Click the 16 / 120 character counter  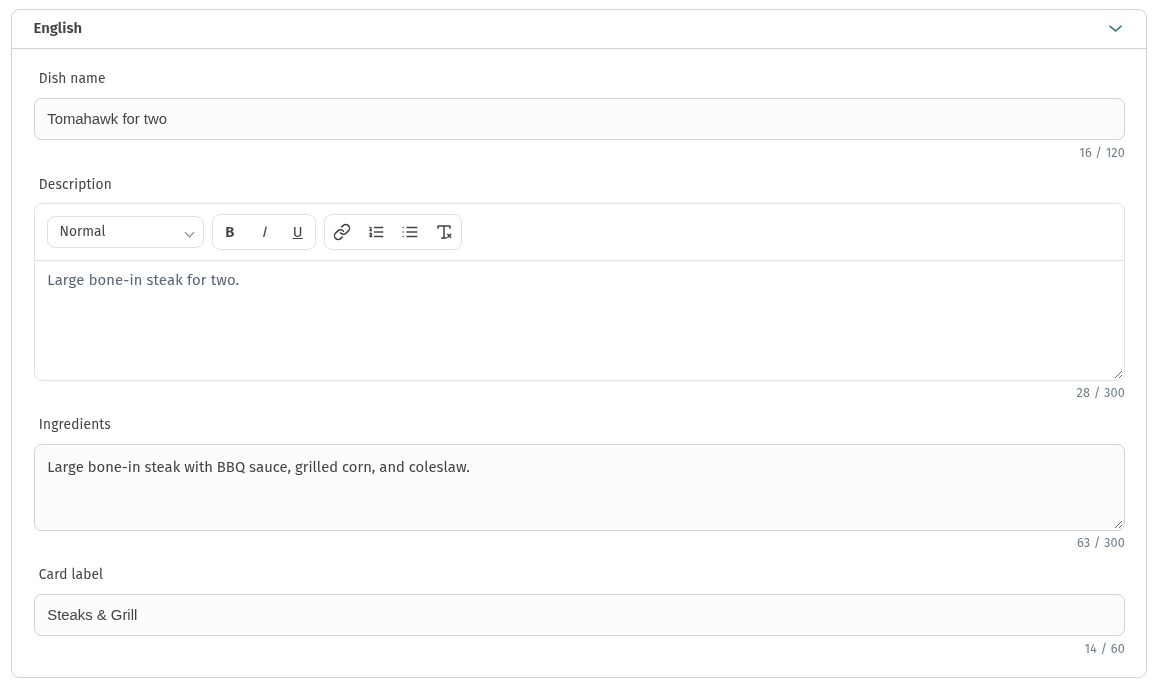click(1101, 153)
